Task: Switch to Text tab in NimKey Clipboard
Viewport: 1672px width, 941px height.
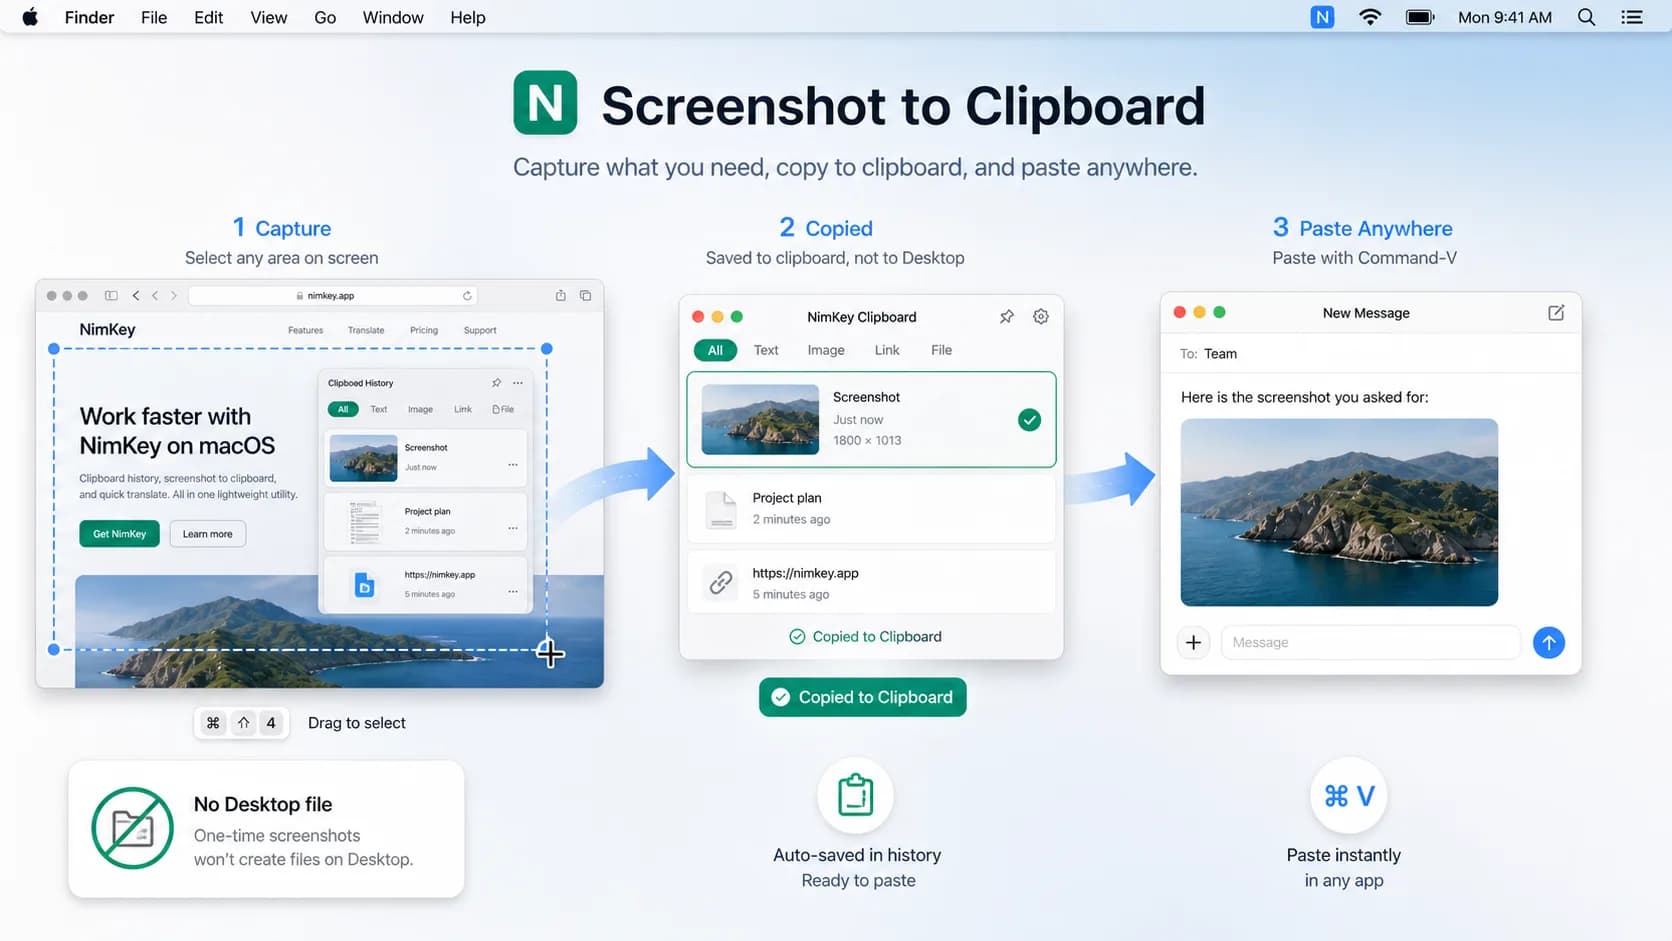Action: (766, 350)
